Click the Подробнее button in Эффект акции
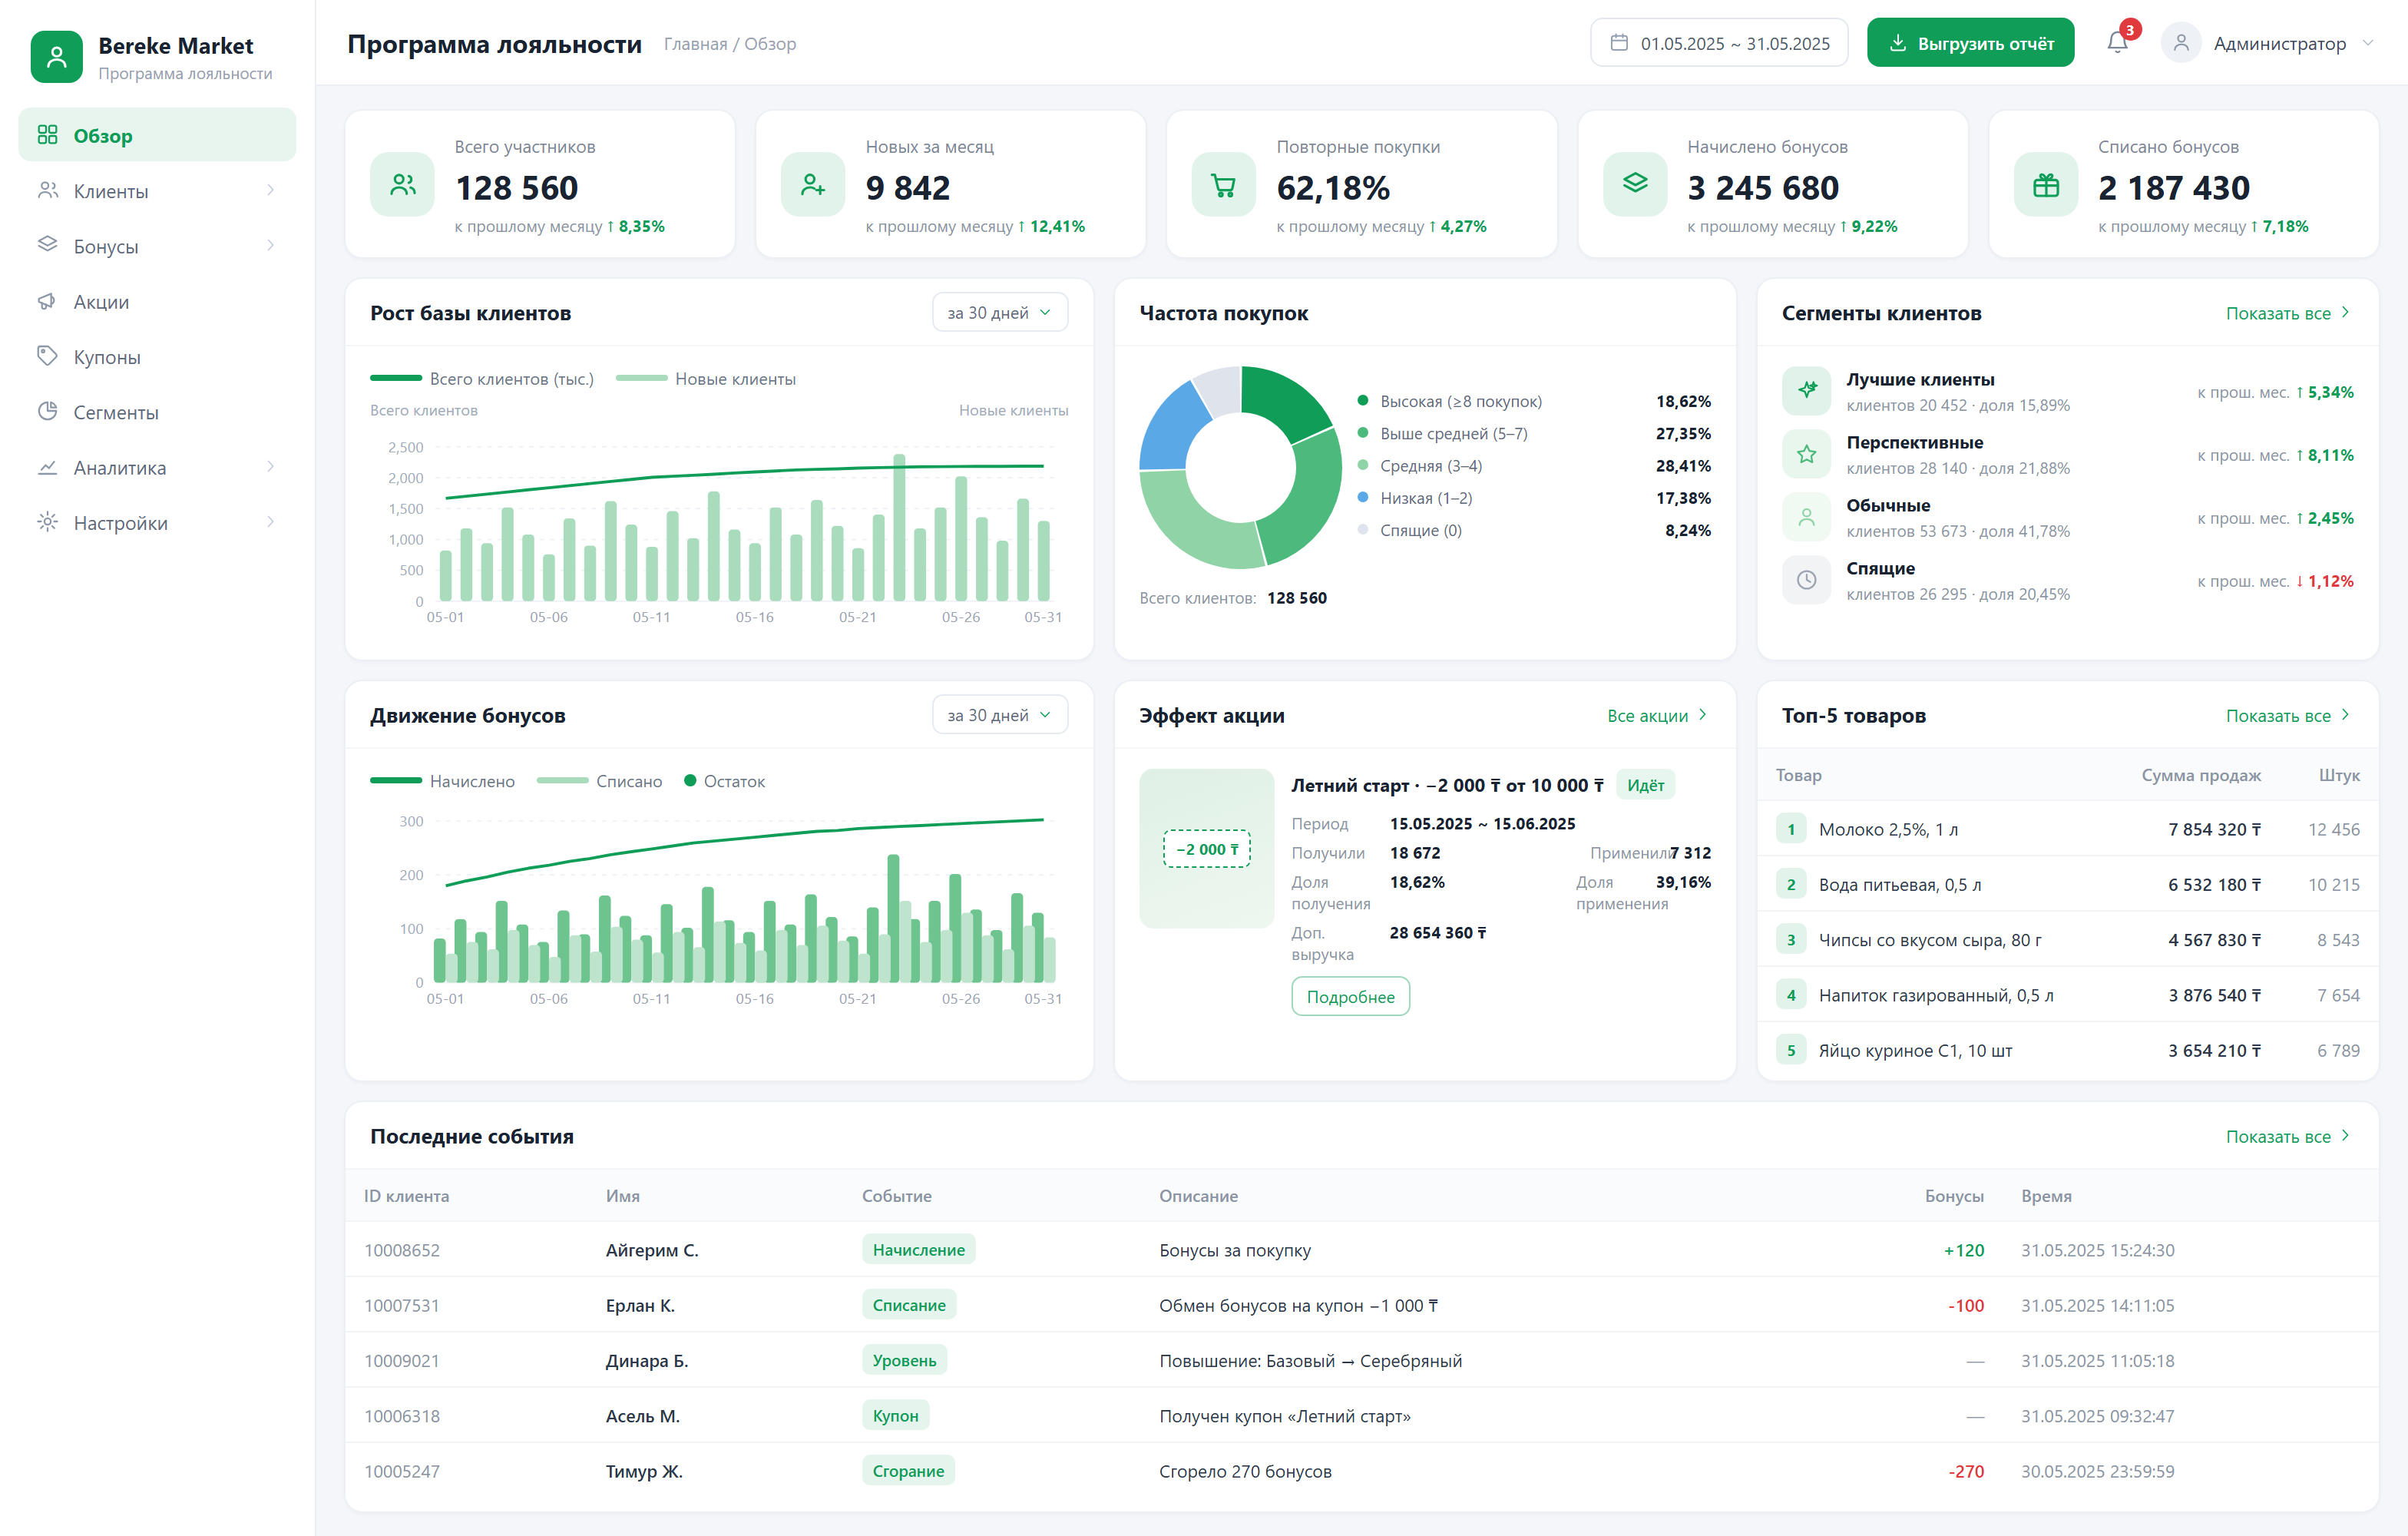 [x=1350, y=996]
